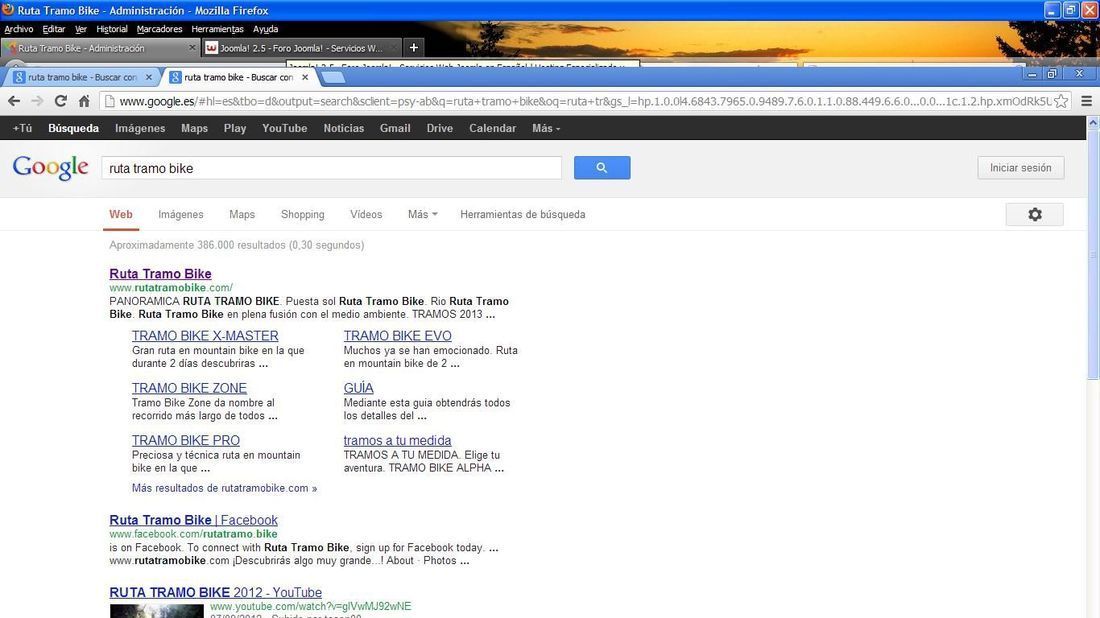This screenshot has width=1100, height=618.
Task: Click the www.rutatramobike.com green URL text
Action: coord(171,288)
